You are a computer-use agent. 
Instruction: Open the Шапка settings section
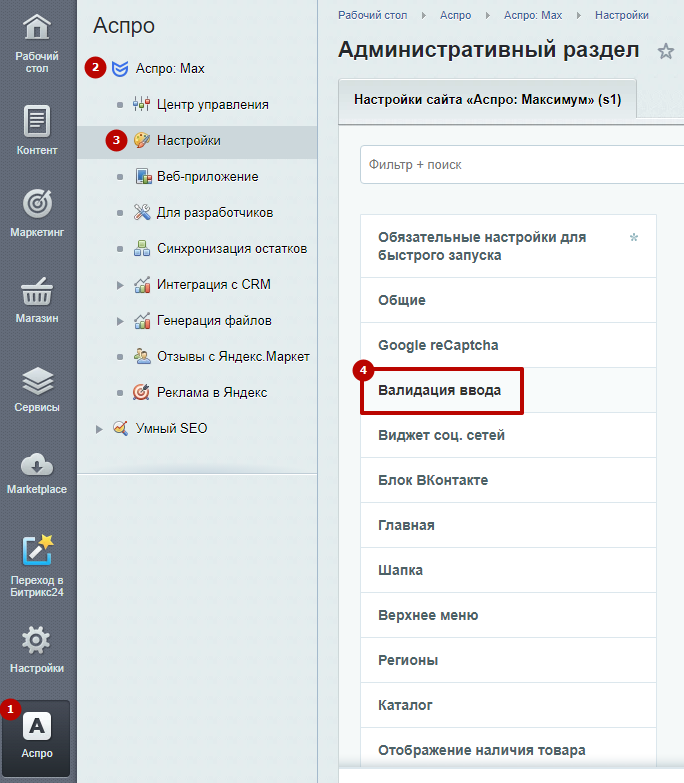(508, 570)
